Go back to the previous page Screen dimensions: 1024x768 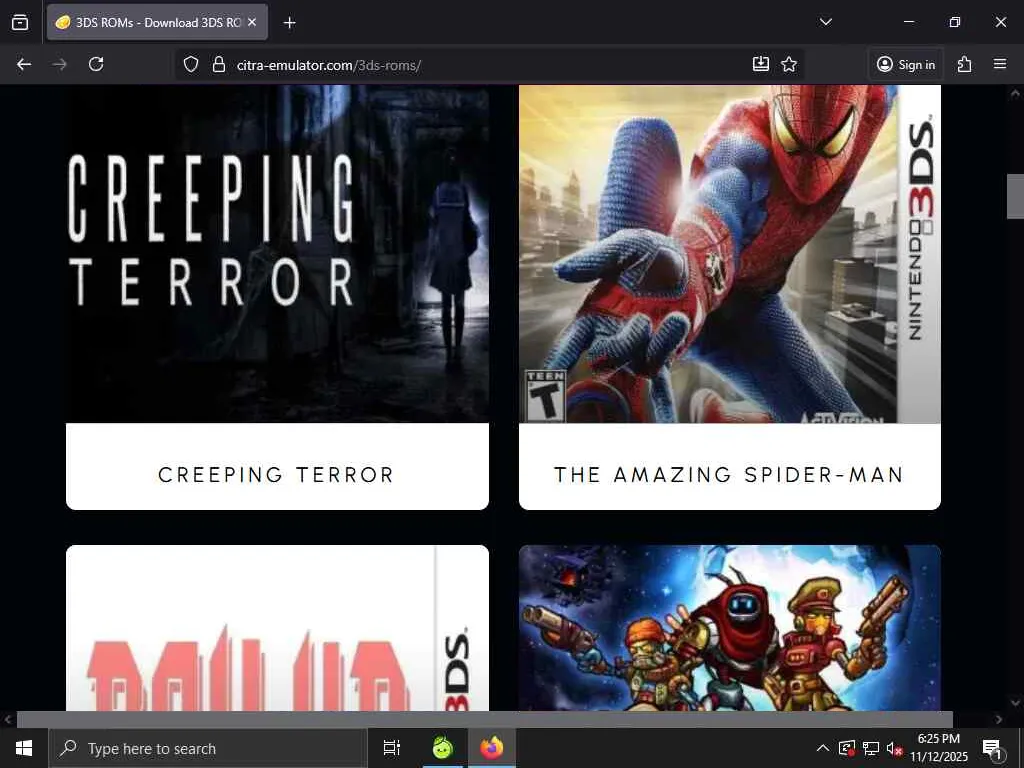[x=24, y=64]
